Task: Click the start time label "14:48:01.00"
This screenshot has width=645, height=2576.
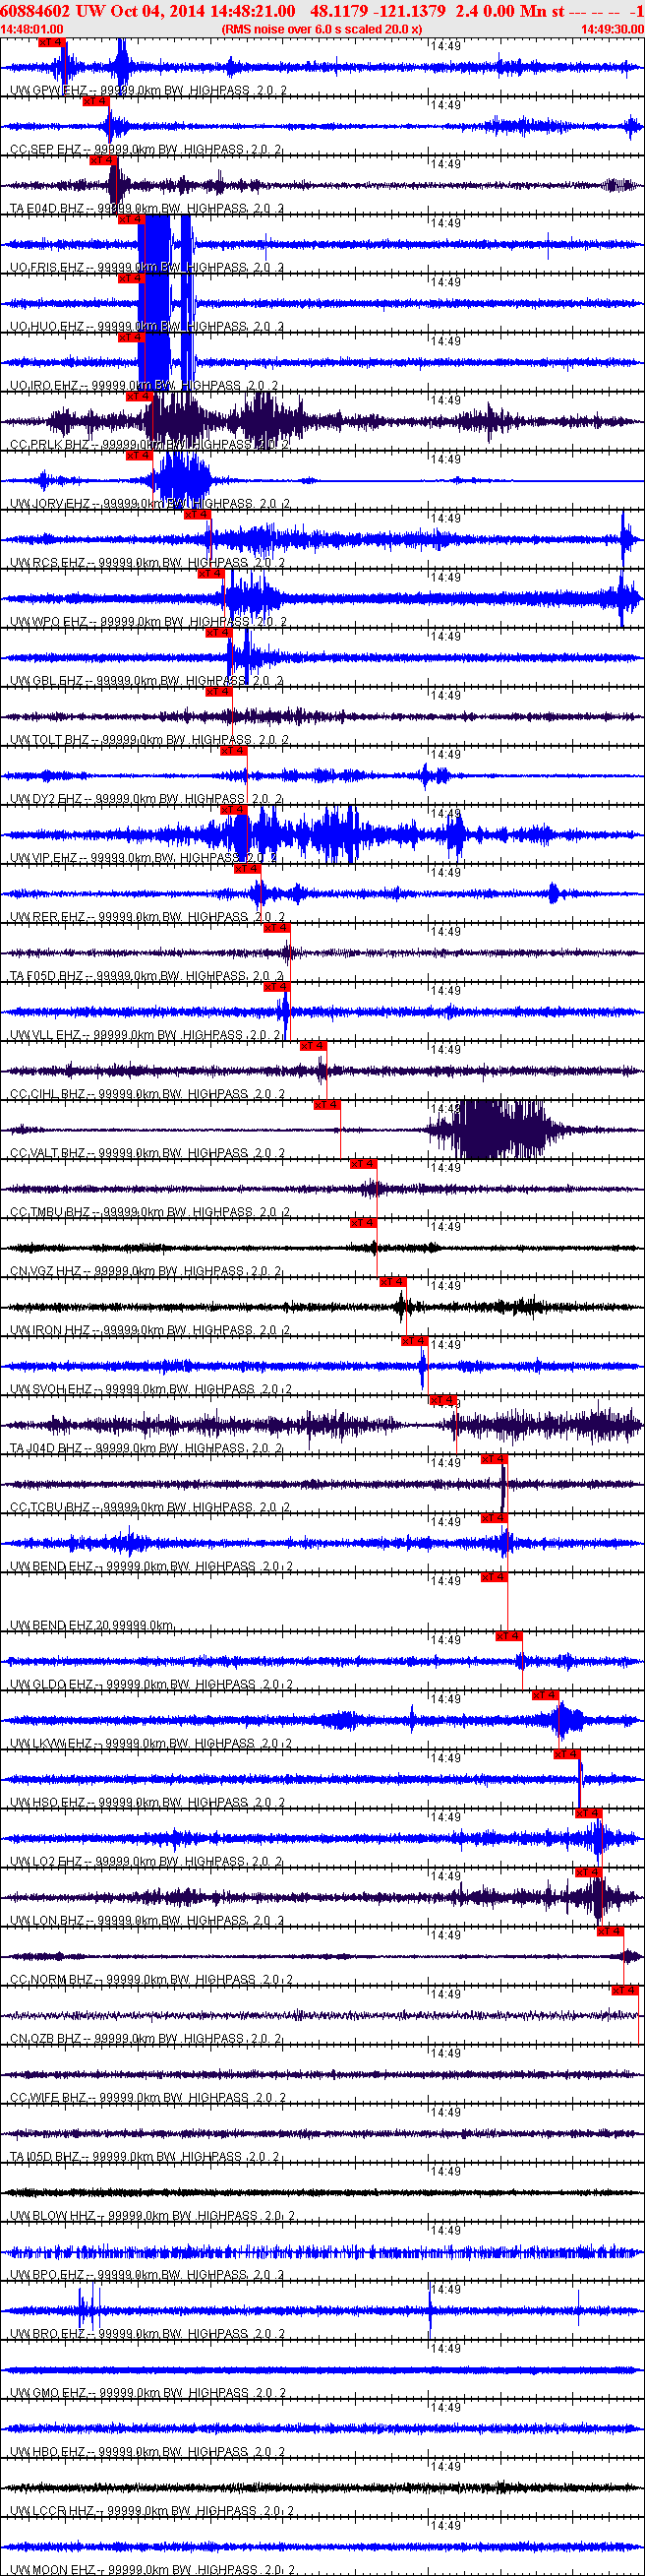Action: (x=32, y=29)
